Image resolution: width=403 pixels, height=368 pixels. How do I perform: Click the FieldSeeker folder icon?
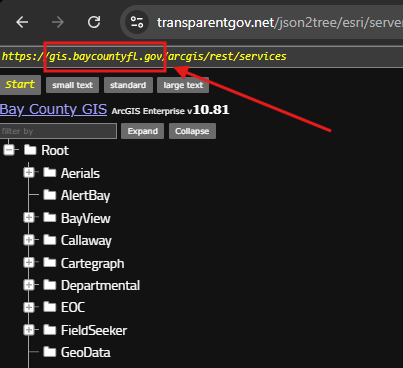click(x=50, y=330)
